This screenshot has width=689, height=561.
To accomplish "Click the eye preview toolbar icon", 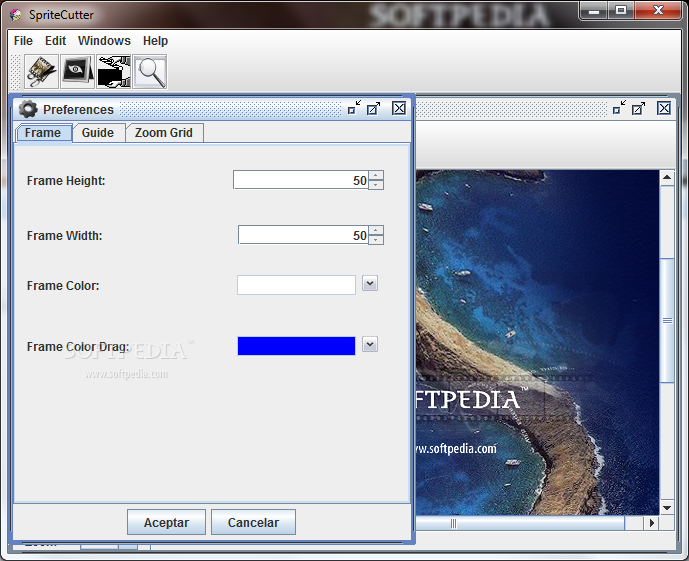I will click(x=77, y=72).
